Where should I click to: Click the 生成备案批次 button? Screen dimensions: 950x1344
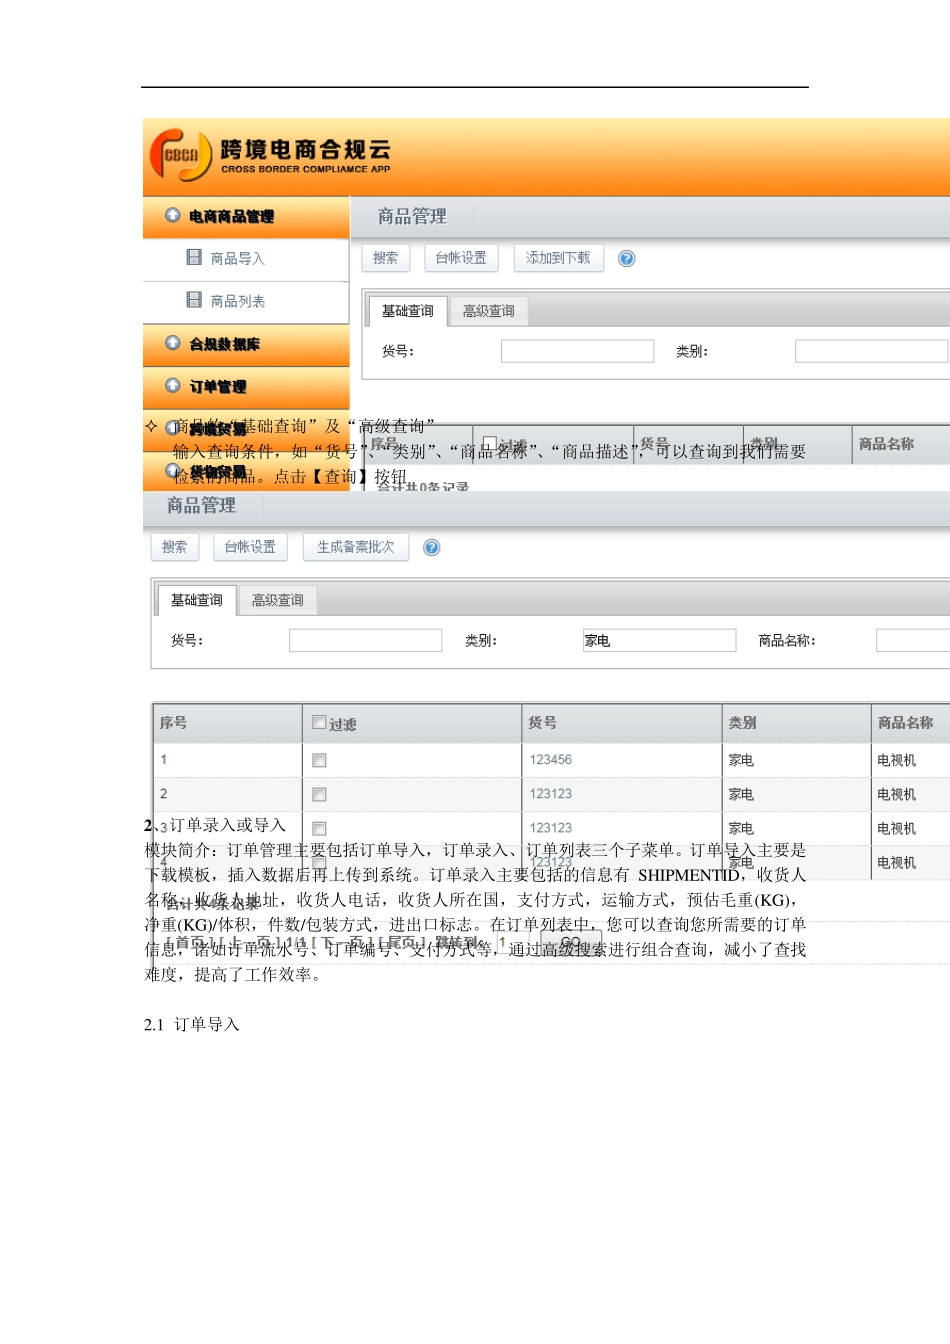[356, 547]
